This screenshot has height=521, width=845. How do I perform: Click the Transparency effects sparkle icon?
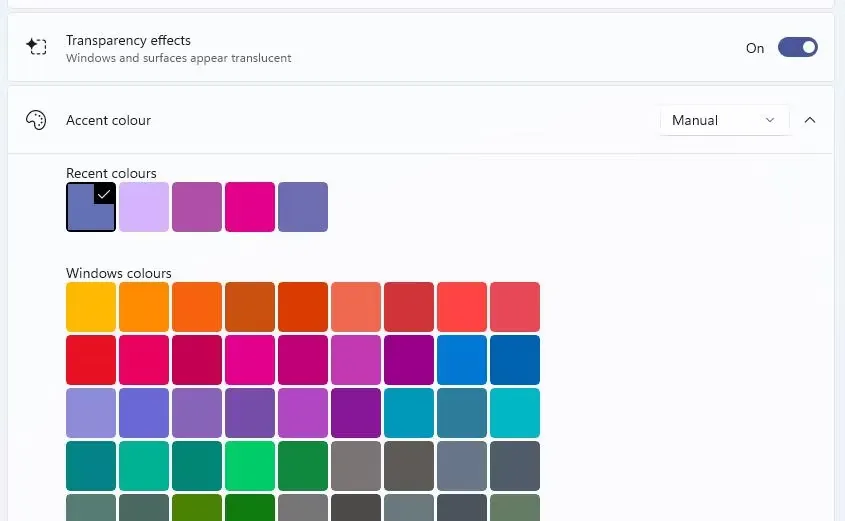(36, 47)
